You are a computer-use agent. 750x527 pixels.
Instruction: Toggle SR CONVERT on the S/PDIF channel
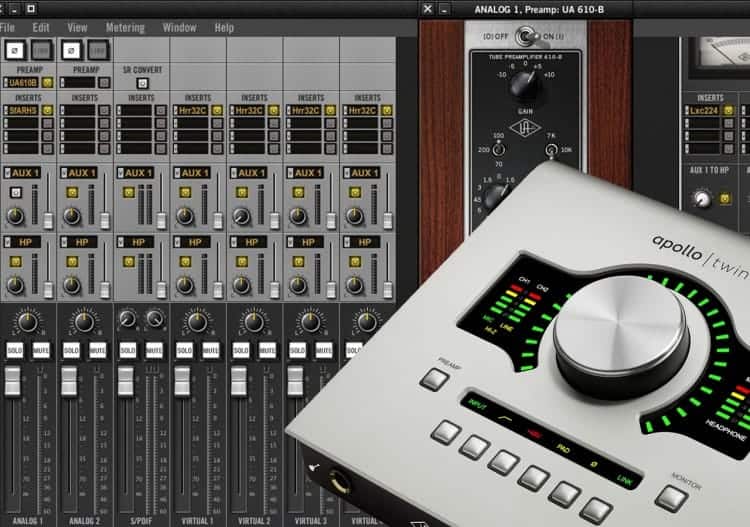pos(142,83)
